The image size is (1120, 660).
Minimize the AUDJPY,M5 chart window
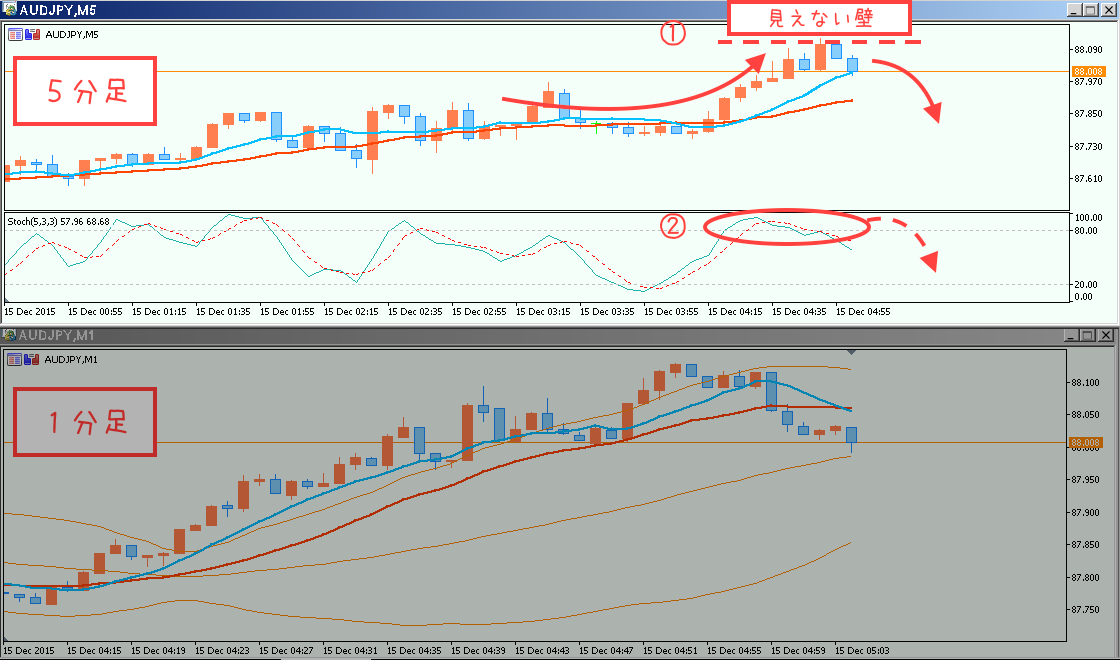point(1072,10)
